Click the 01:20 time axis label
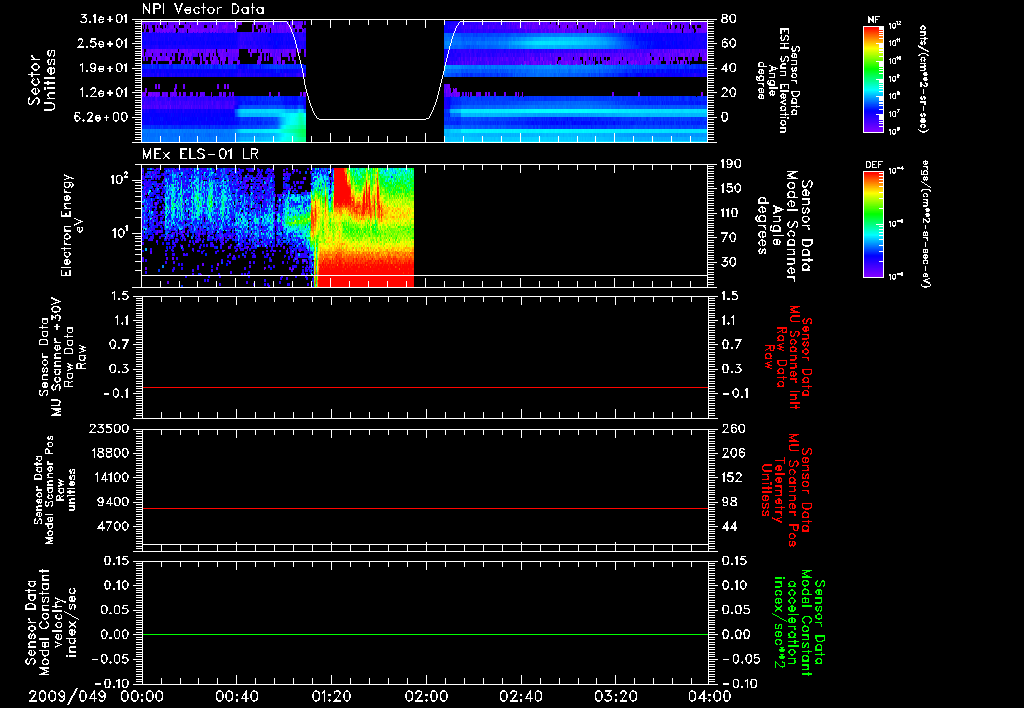Image resolution: width=1024 pixels, height=708 pixels. [331, 696]
